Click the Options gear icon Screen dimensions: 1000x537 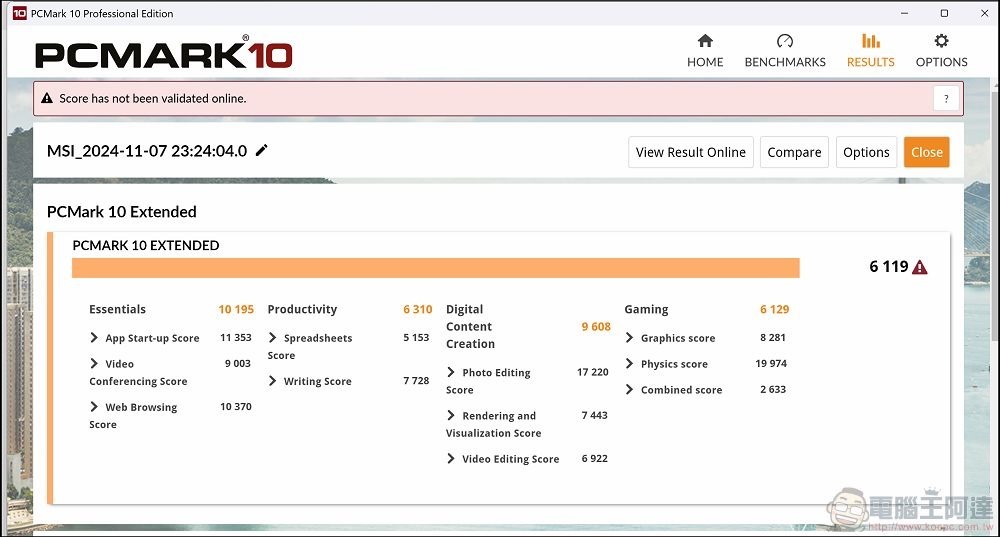pos(941,41)
